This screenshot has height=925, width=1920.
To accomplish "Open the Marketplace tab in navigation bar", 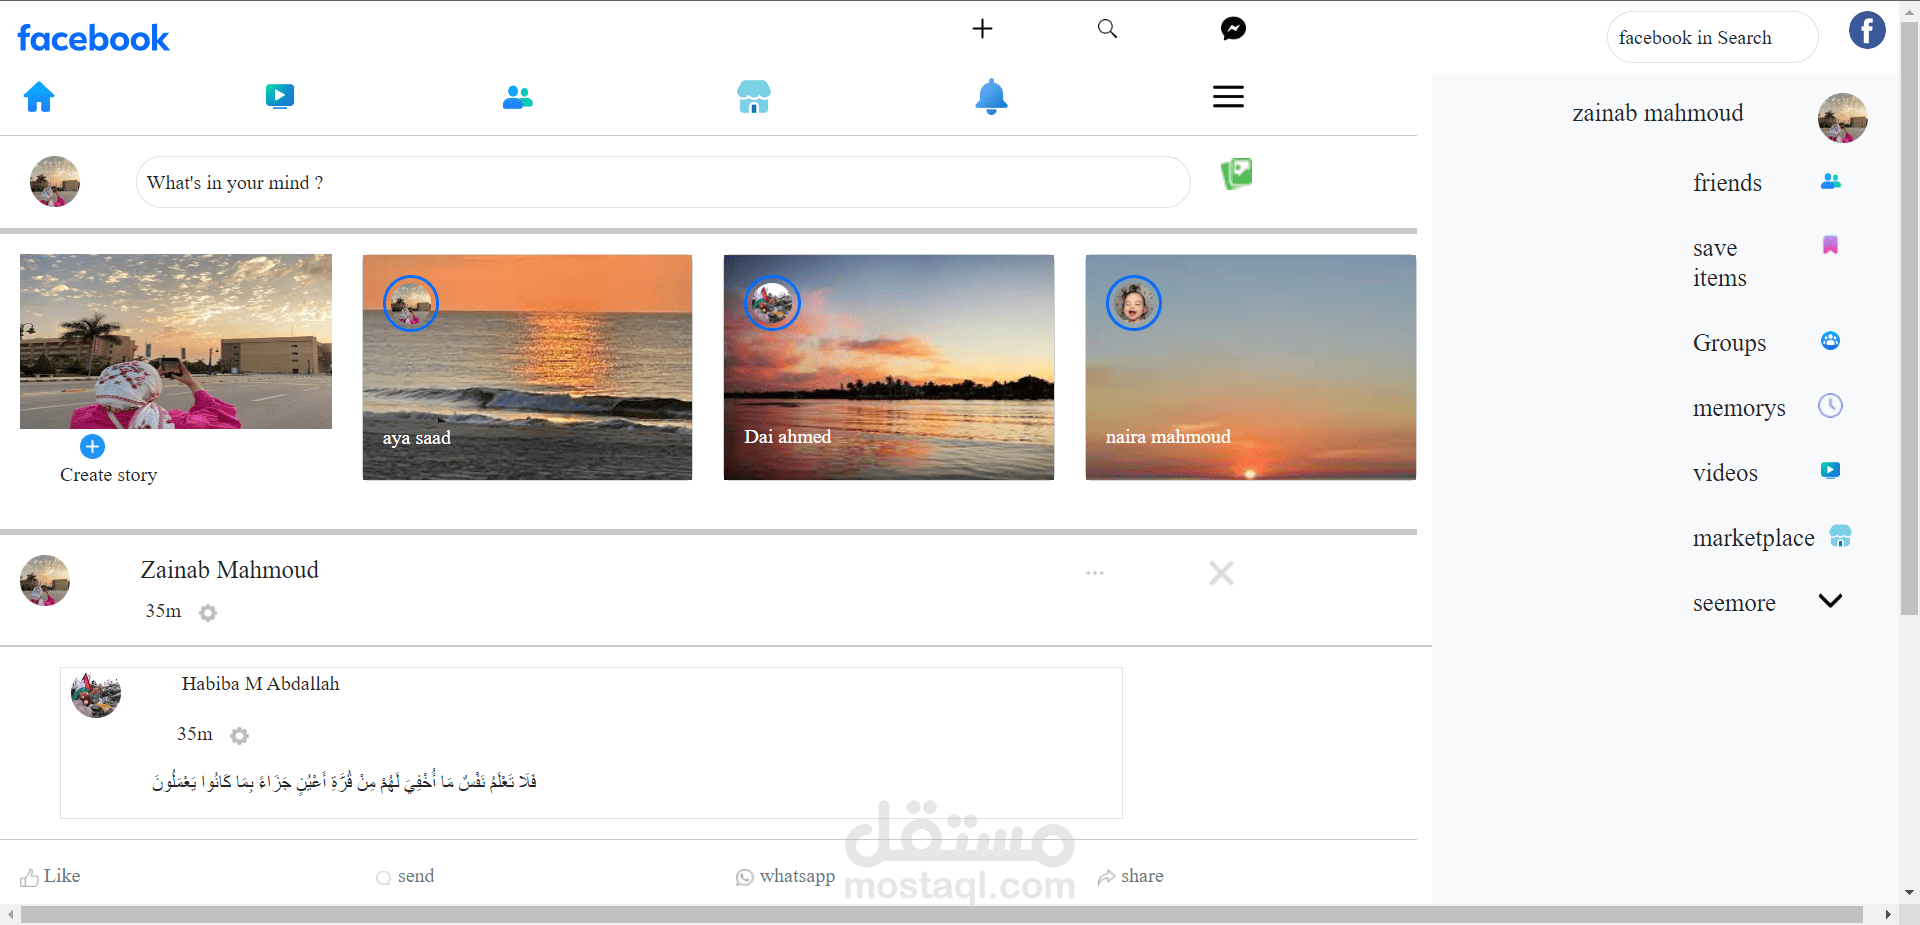I will click(754, 97).
